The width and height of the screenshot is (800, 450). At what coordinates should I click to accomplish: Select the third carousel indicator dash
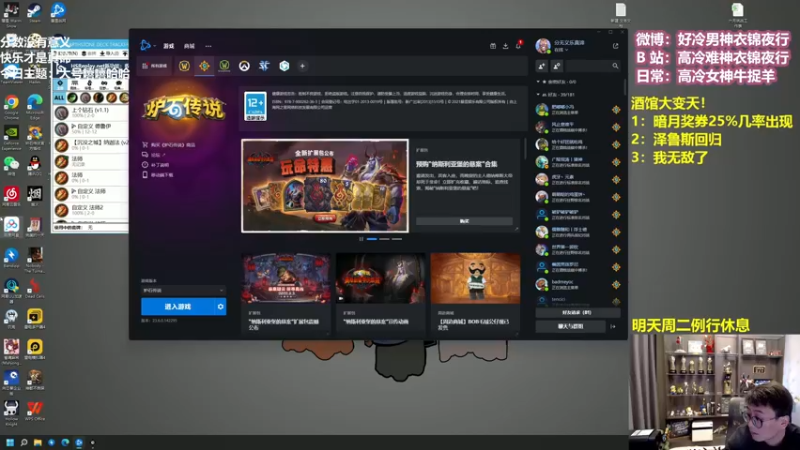tap(396, 239)
